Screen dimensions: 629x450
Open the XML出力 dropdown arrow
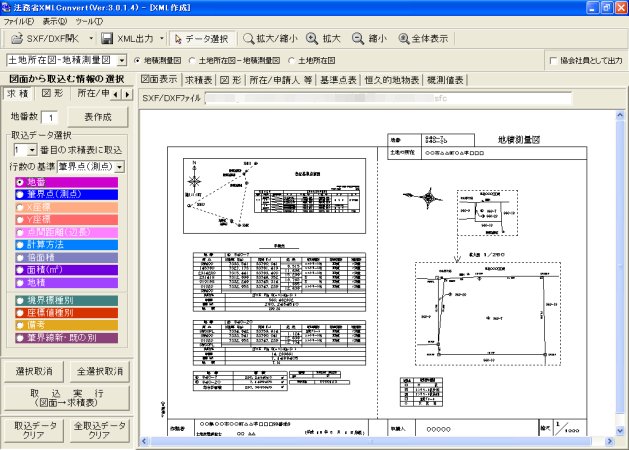[x=162, y=39]
